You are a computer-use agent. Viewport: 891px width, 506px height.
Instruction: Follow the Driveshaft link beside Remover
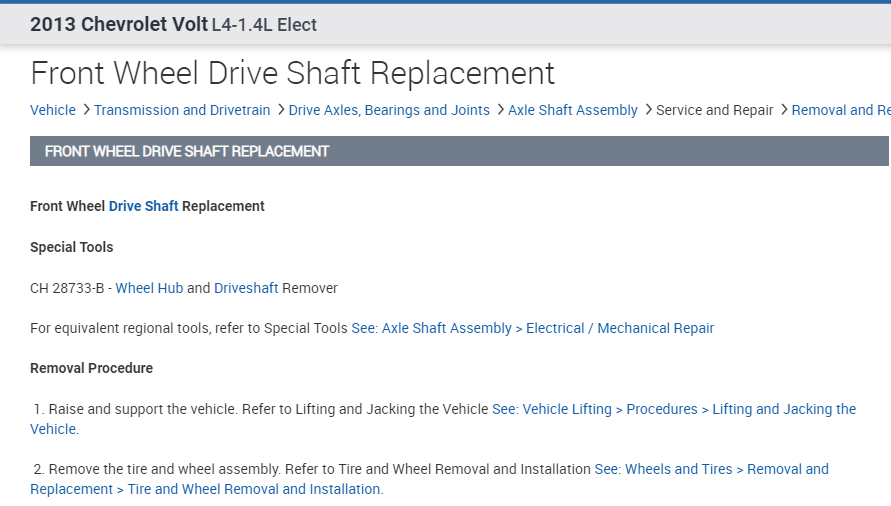click(246, 288)
